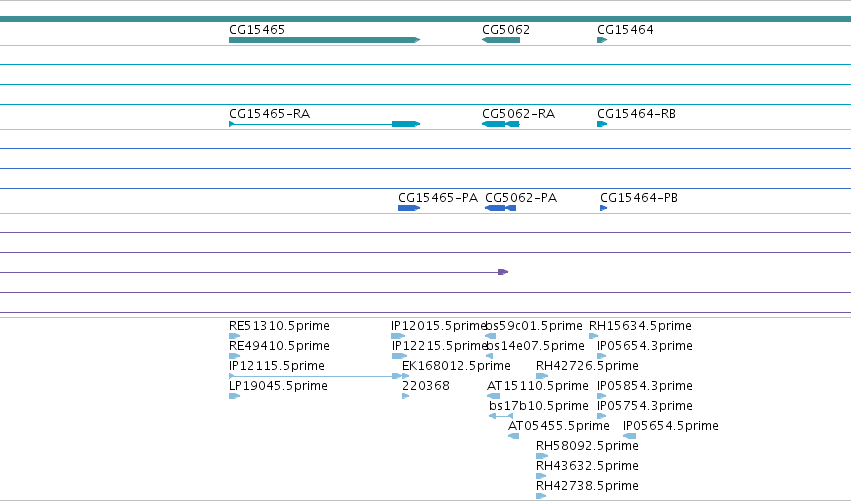This screenshot has height=501, width=851.
Task: Select the CG15465-RA transcript exon block
Action: tap(406, 124)
